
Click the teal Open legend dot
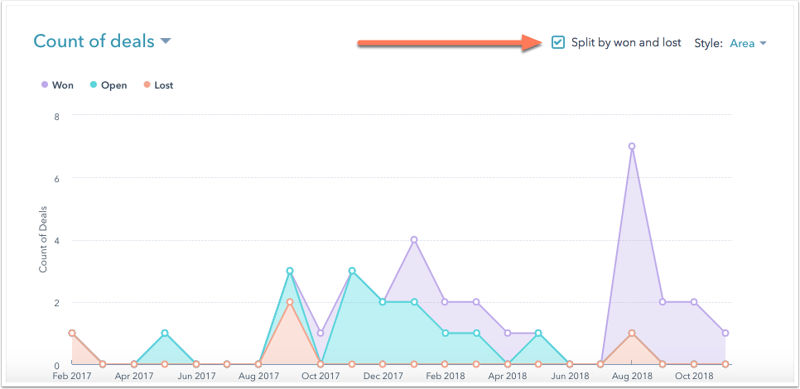pyautogui.click(x=94, y=85)
